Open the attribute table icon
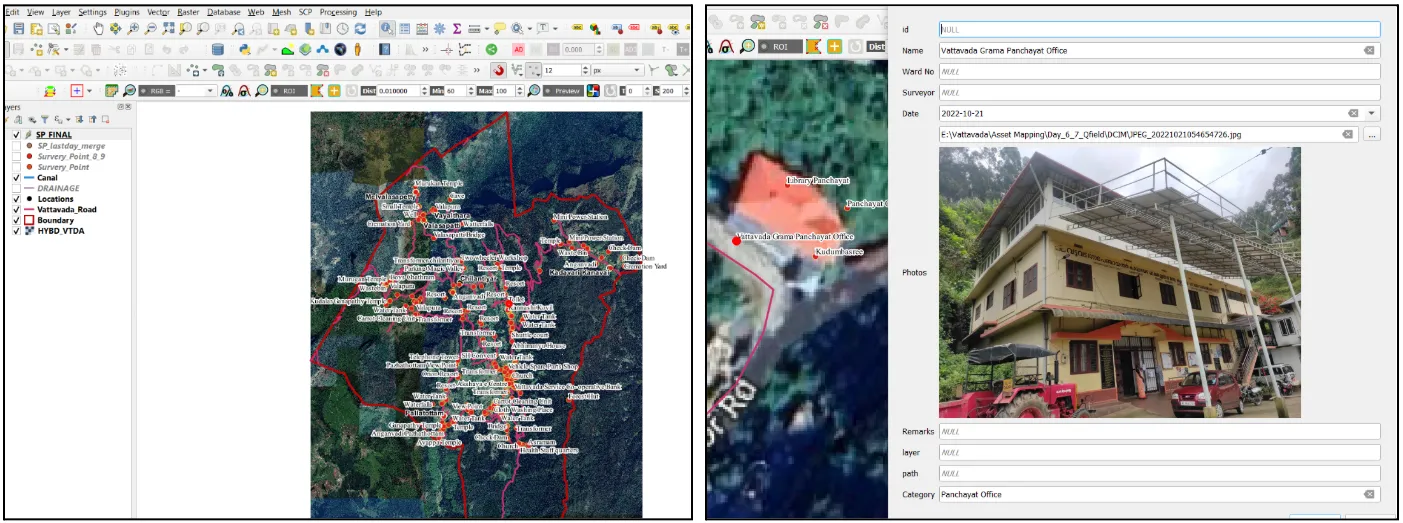This screenshot has width=1403, height=523. click(x=405, y=29)
